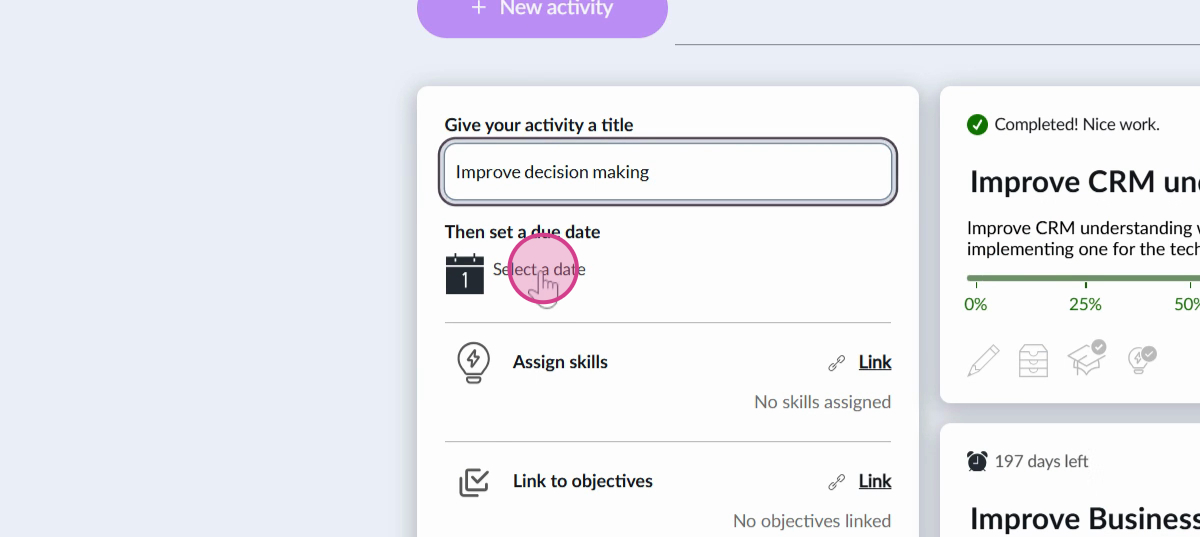Screen dimensions: 1200x537
Task: Click the 0% mark on progress bar
Action: 975,279
